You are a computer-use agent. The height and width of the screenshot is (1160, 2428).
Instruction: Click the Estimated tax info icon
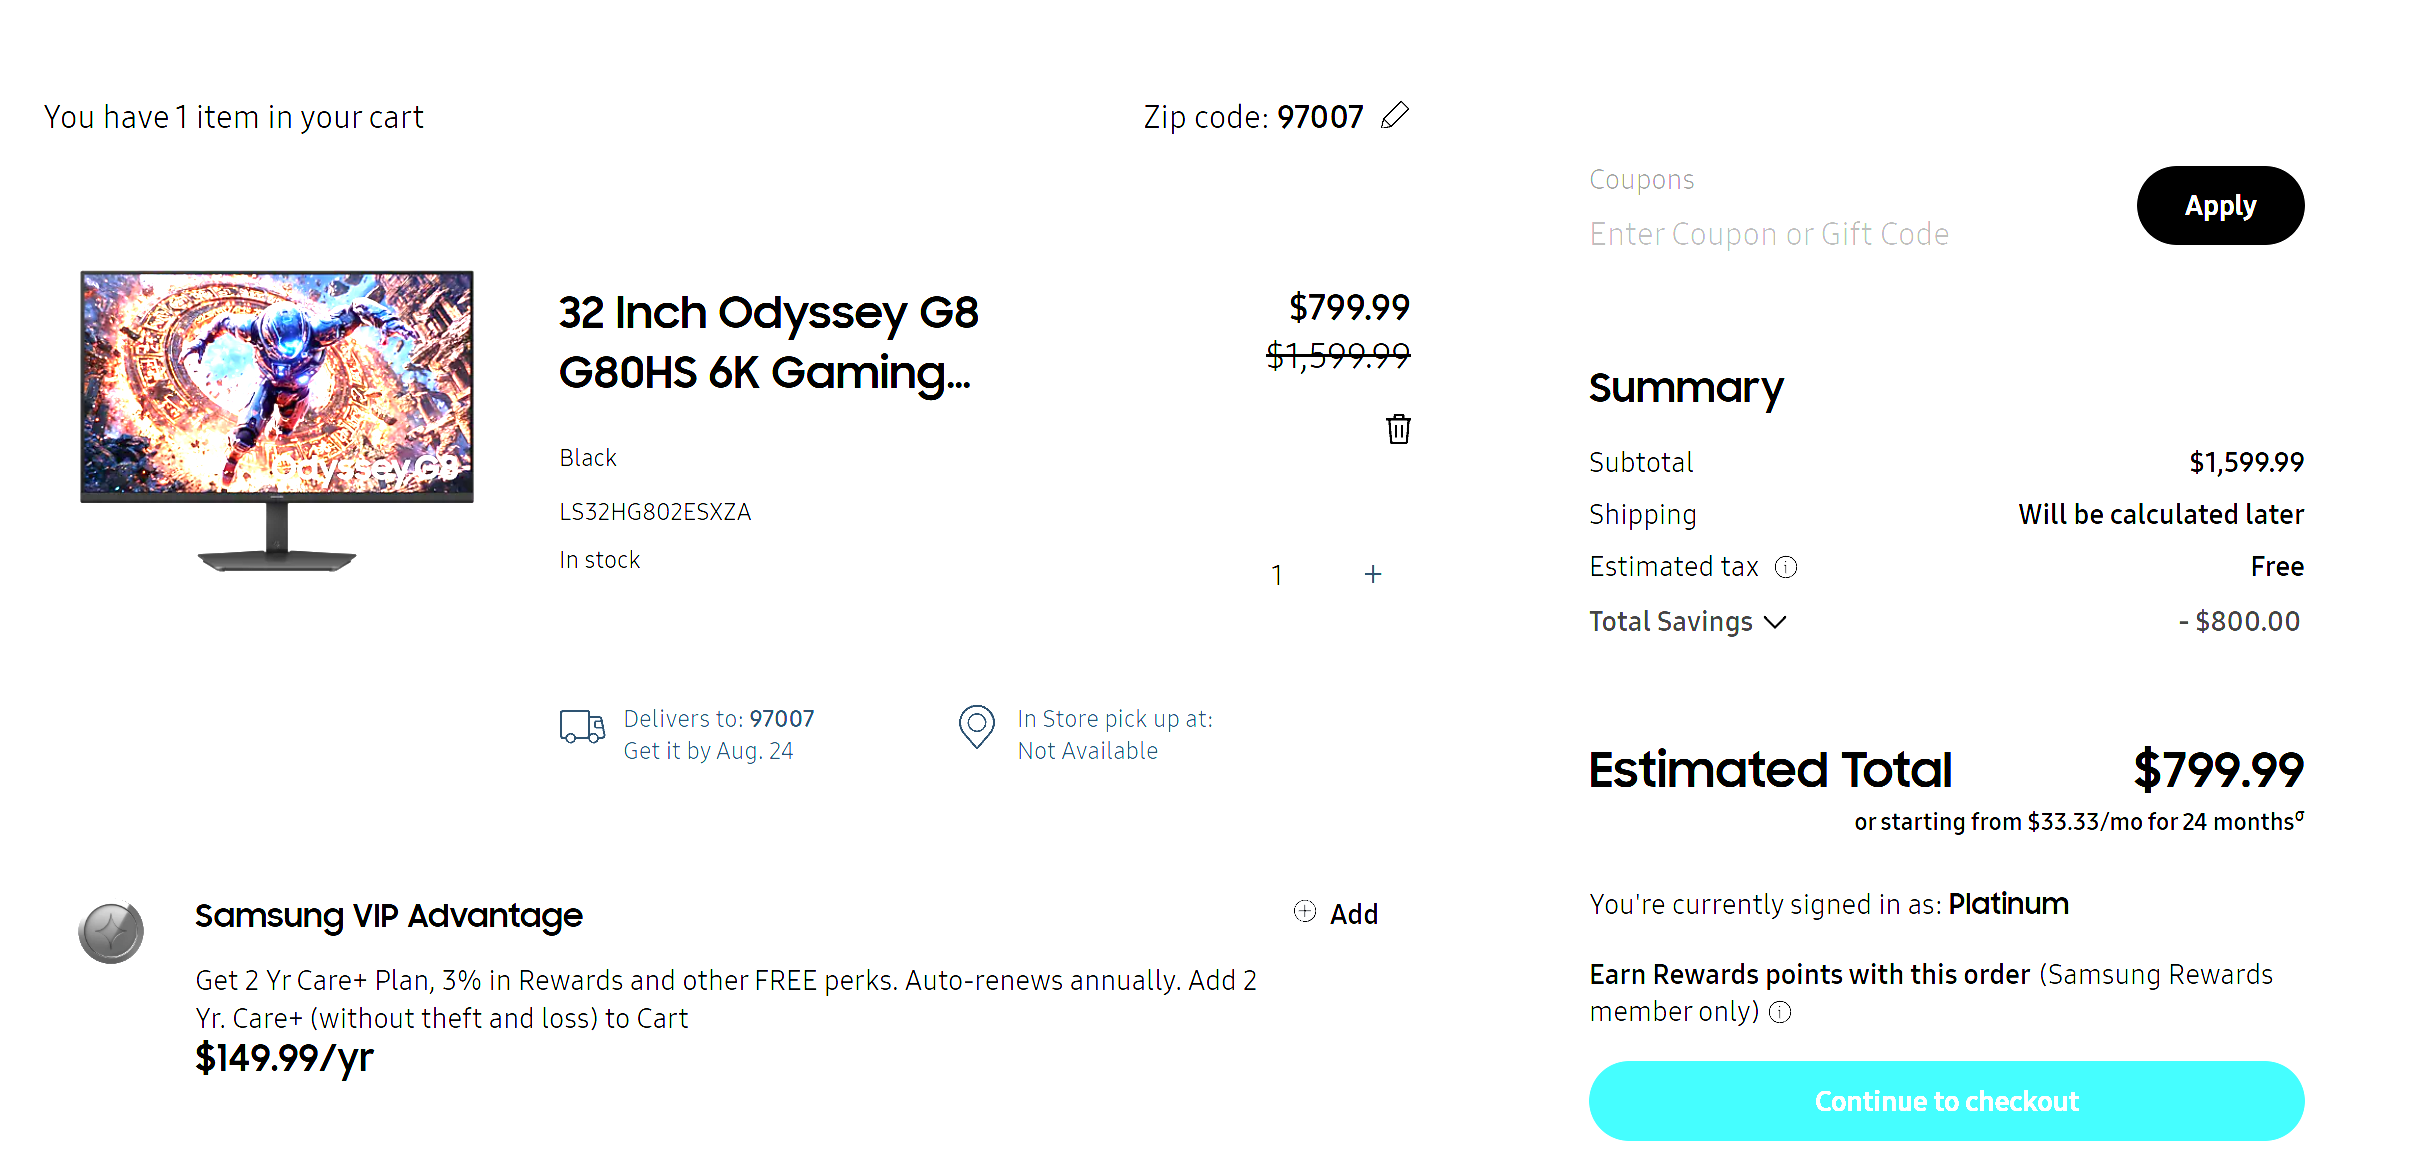tap(1786, 567)
